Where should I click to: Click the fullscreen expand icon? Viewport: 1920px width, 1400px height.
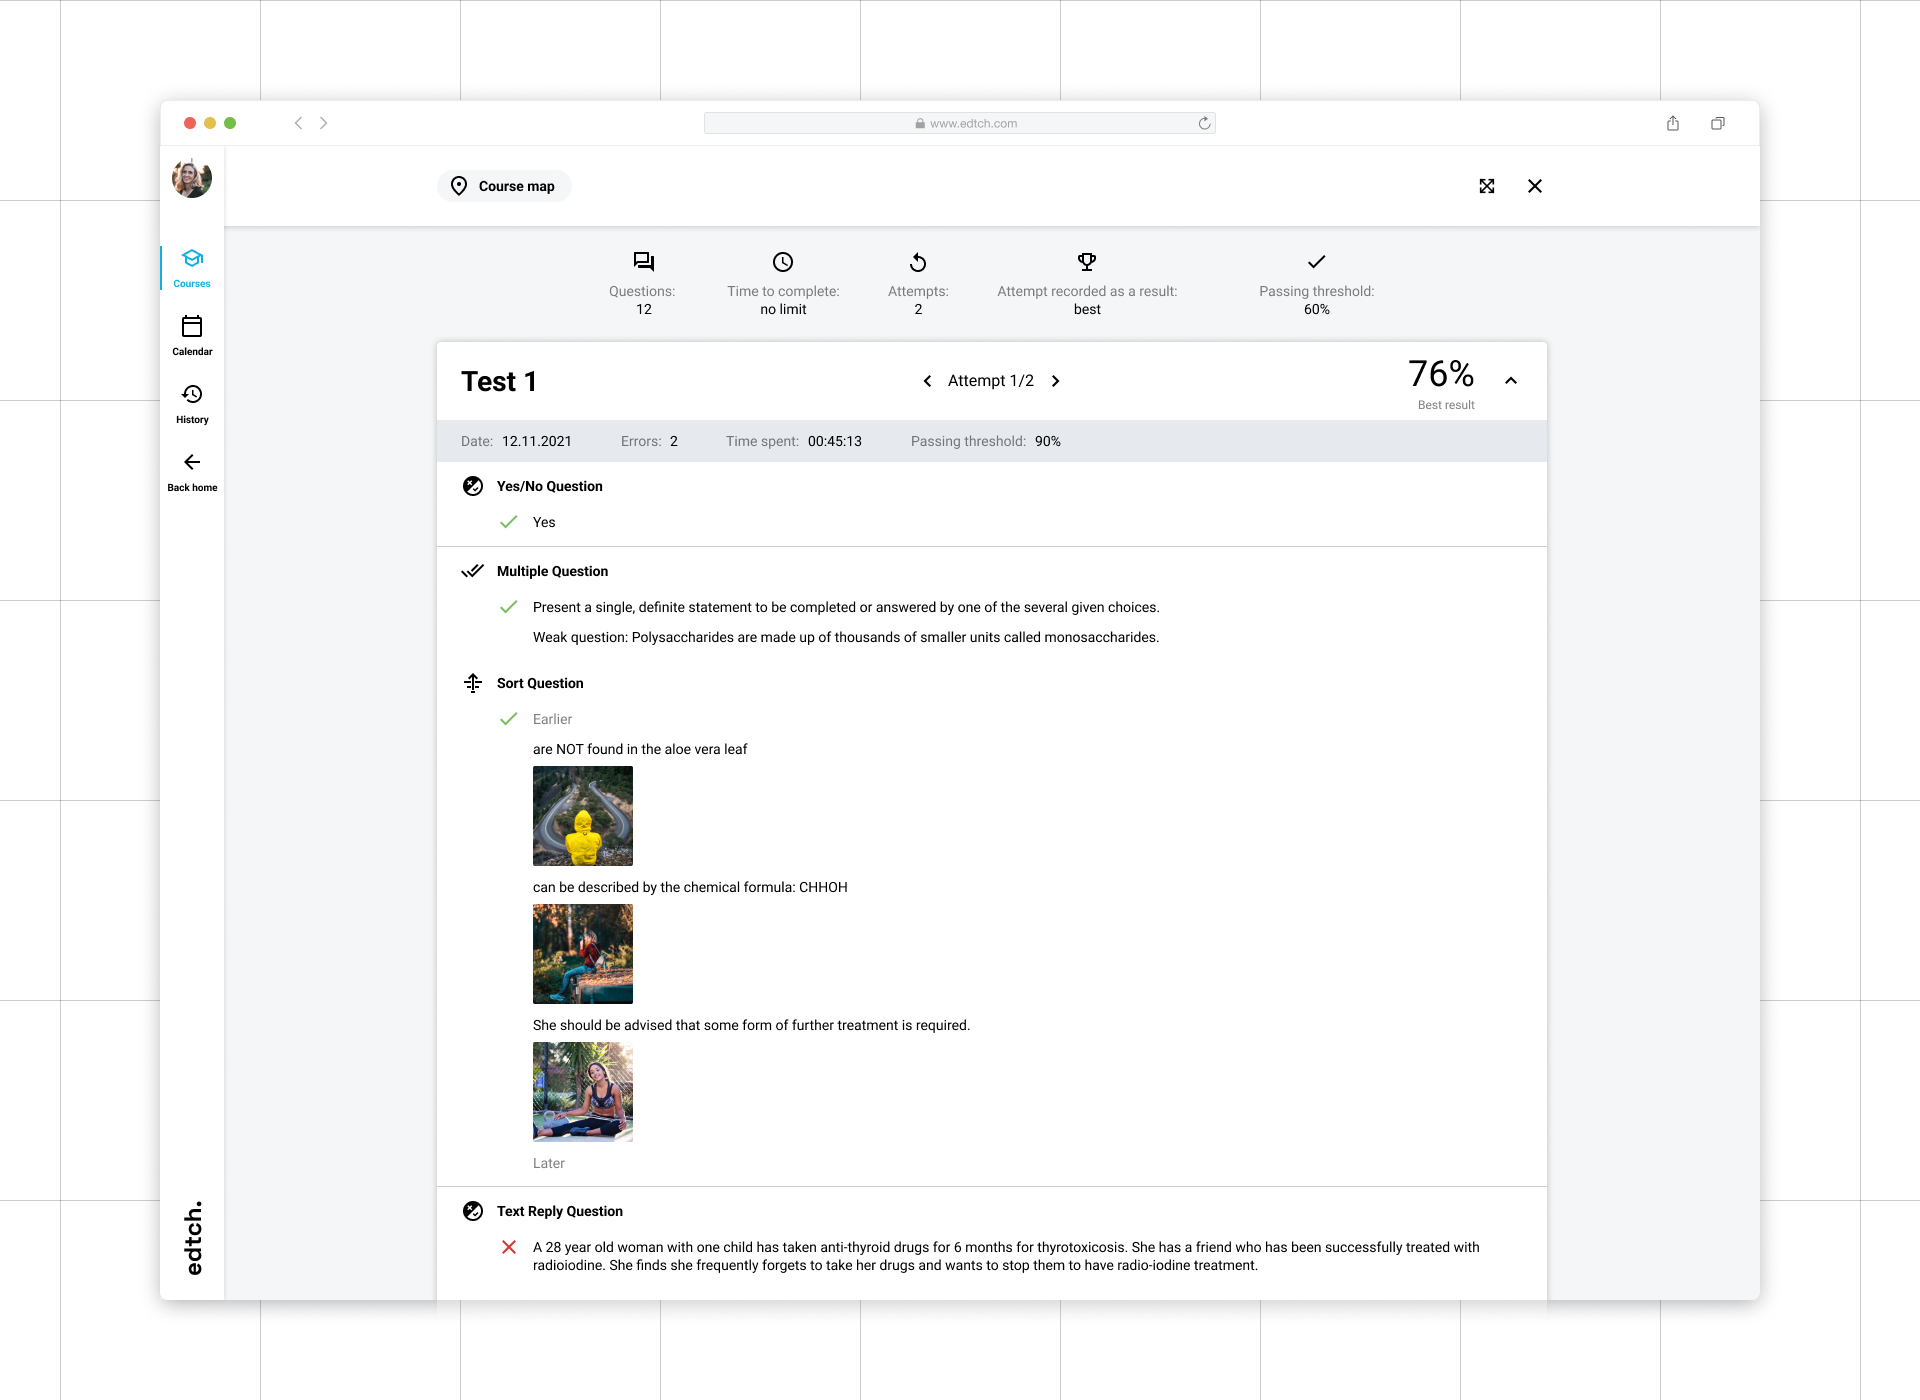(x=1487, y=186)
